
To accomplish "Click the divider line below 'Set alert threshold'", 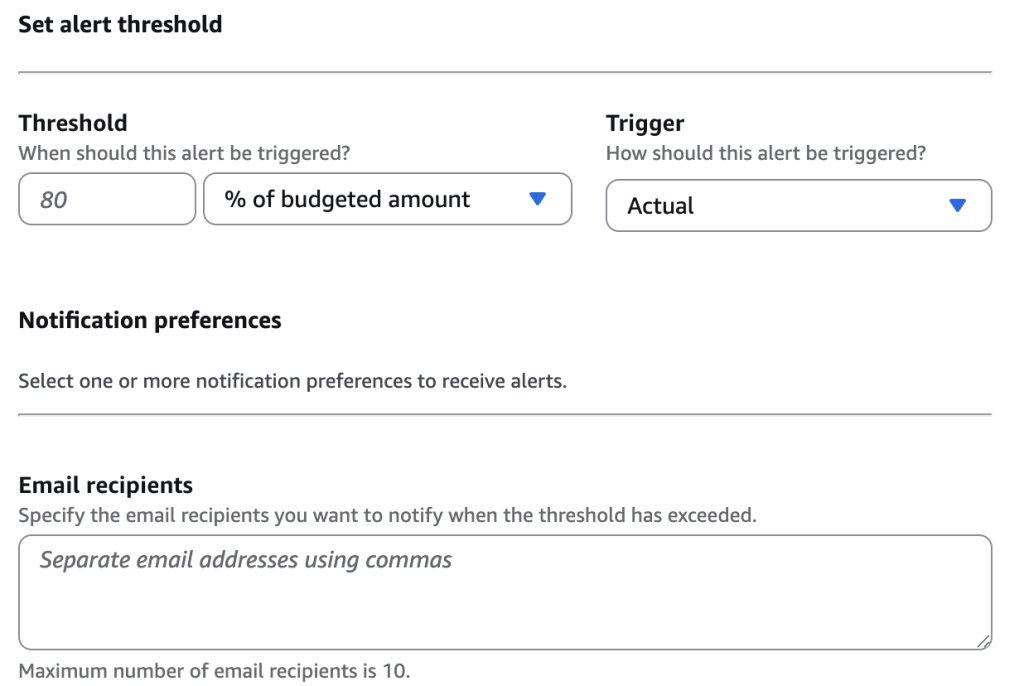I will pos(505,72).
